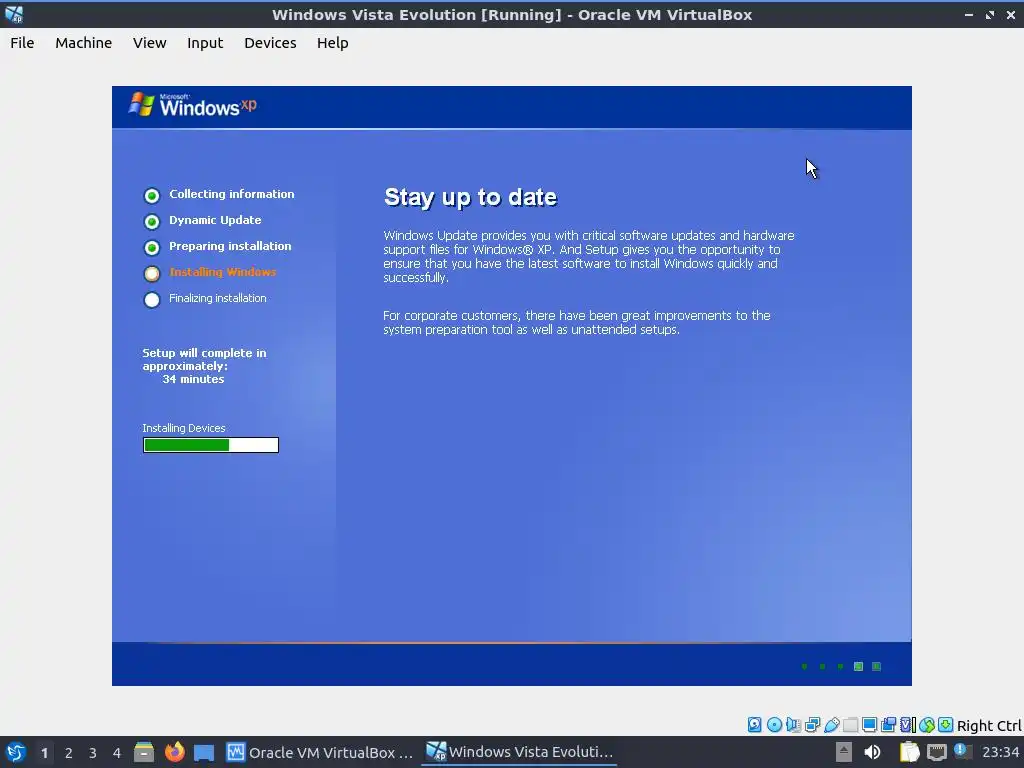Click the Windows Update description paragraph
The image size is (1024, 768).
point(589,257)
